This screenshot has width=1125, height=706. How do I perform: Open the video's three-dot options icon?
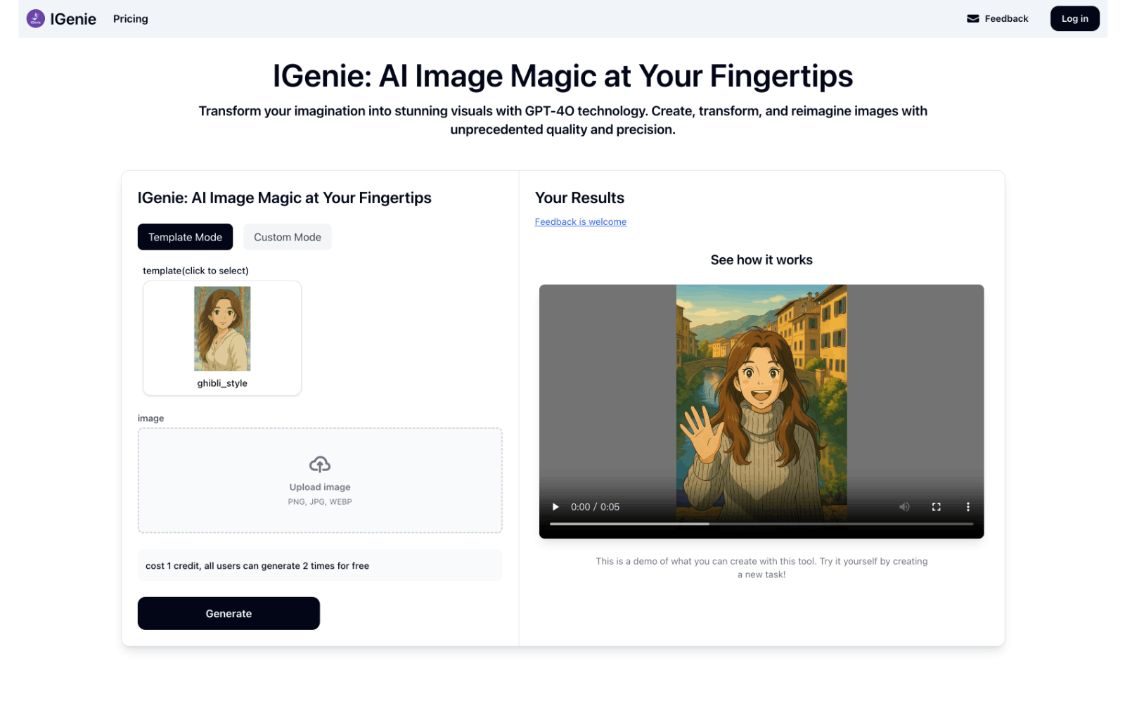coord(967,507)
